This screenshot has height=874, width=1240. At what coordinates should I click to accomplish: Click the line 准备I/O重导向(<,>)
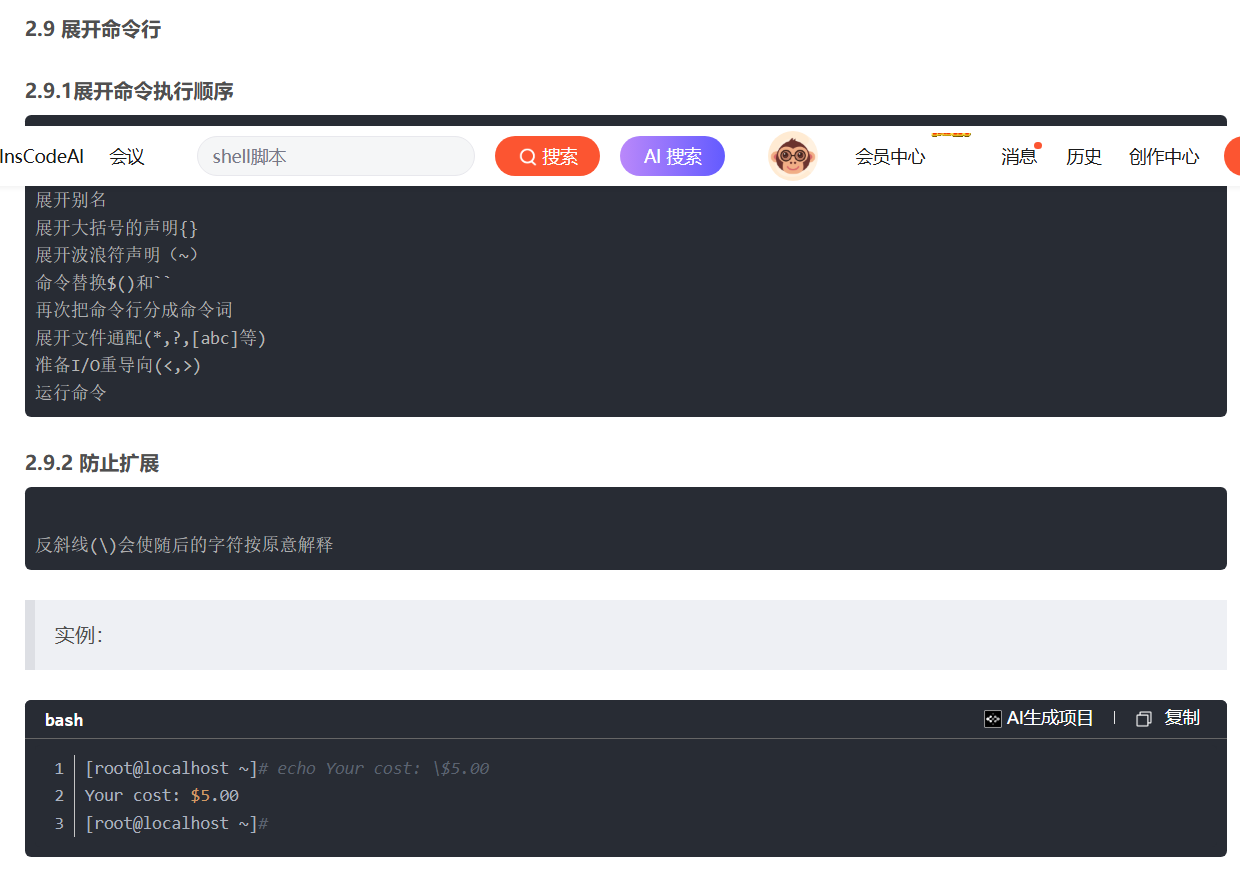[x=118, y=365]
